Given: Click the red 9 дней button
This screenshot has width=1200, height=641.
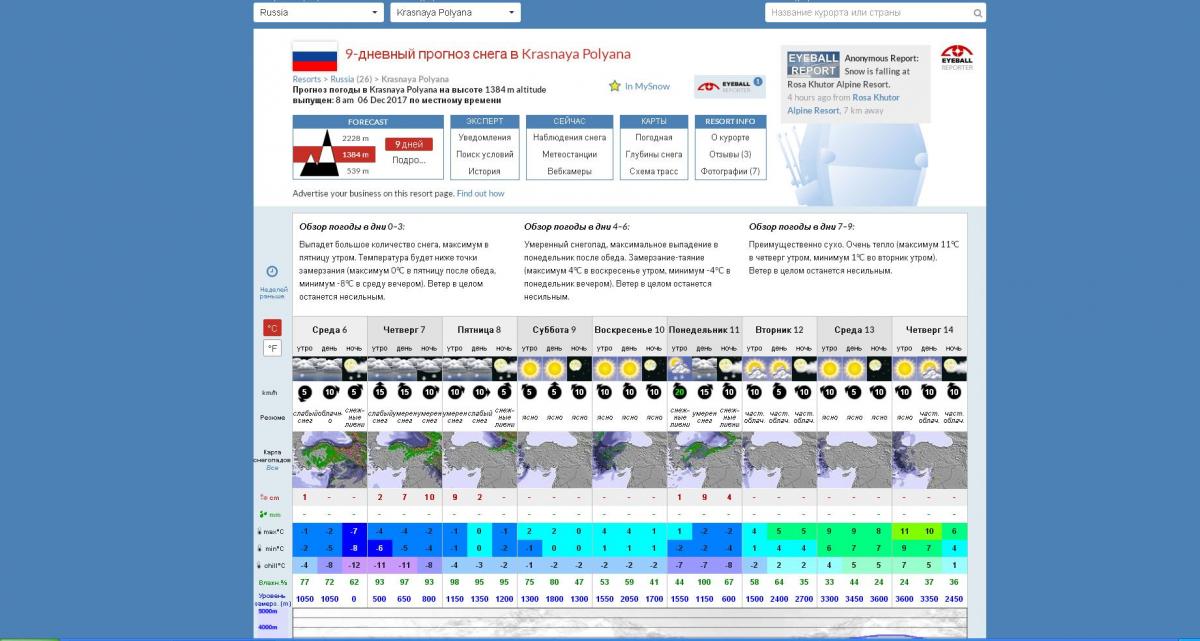Looking at the screenshot, I should [408, 144].
